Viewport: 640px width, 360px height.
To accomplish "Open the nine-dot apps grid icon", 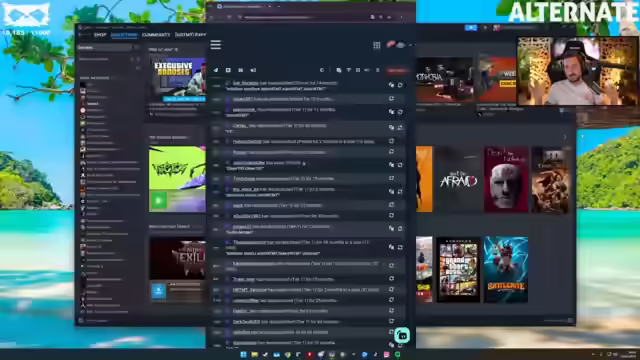I will 377,45.
